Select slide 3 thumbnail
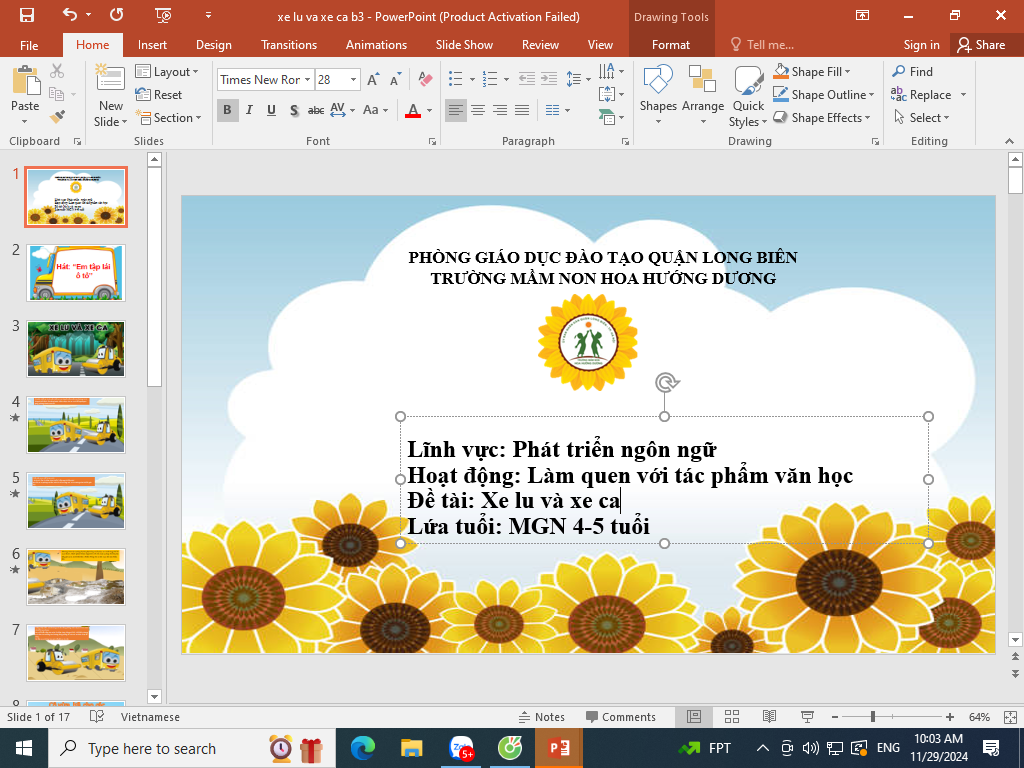 [x=76, y=348]
